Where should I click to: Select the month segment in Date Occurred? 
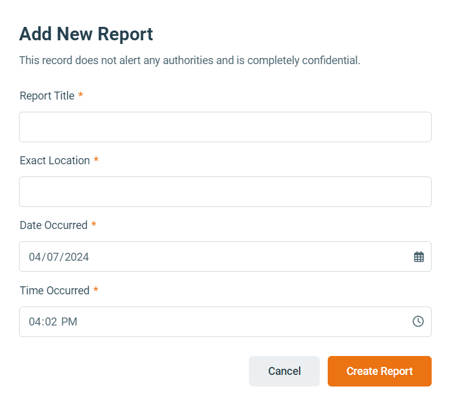pyautogui.click(x=35, y=257)
